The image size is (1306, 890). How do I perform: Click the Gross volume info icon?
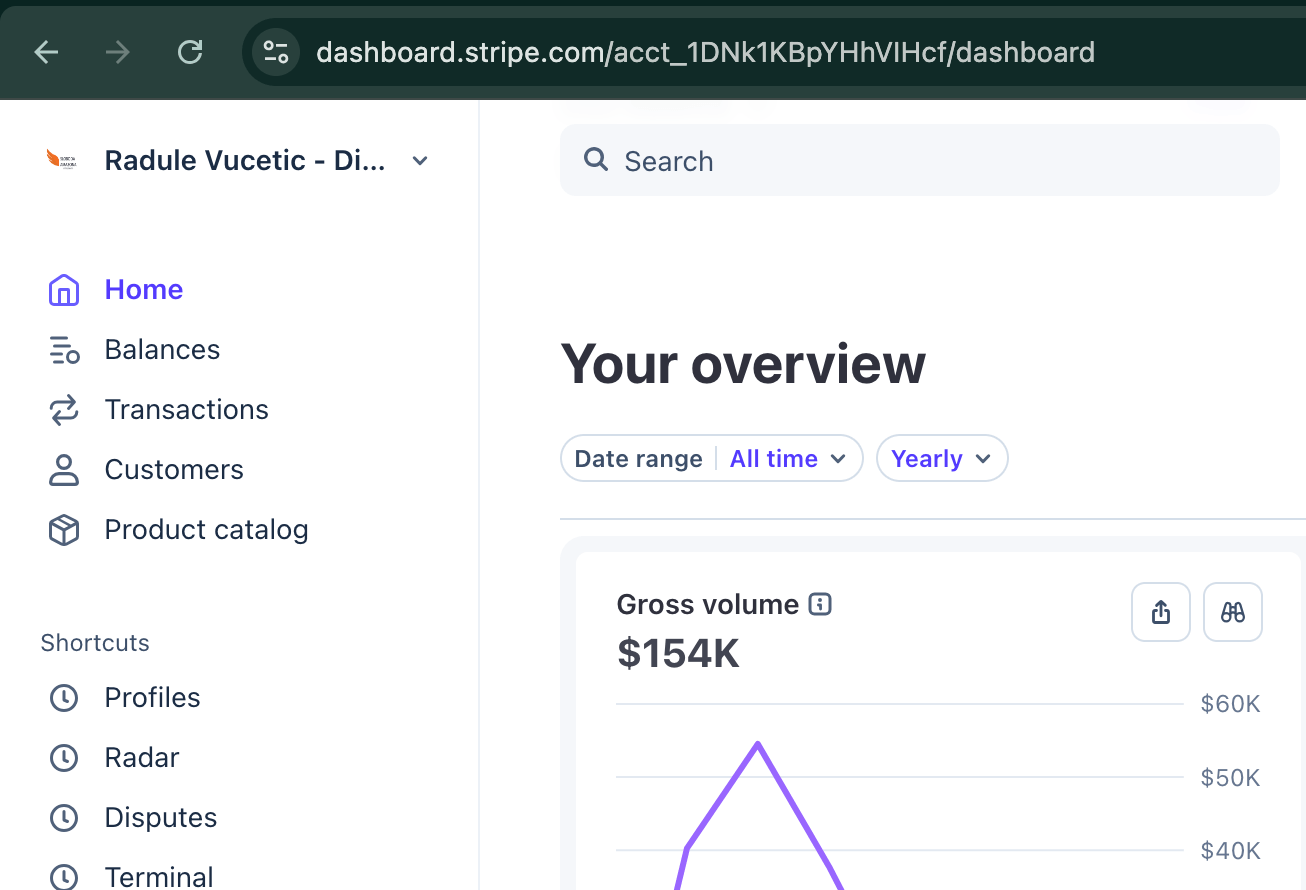820,604
